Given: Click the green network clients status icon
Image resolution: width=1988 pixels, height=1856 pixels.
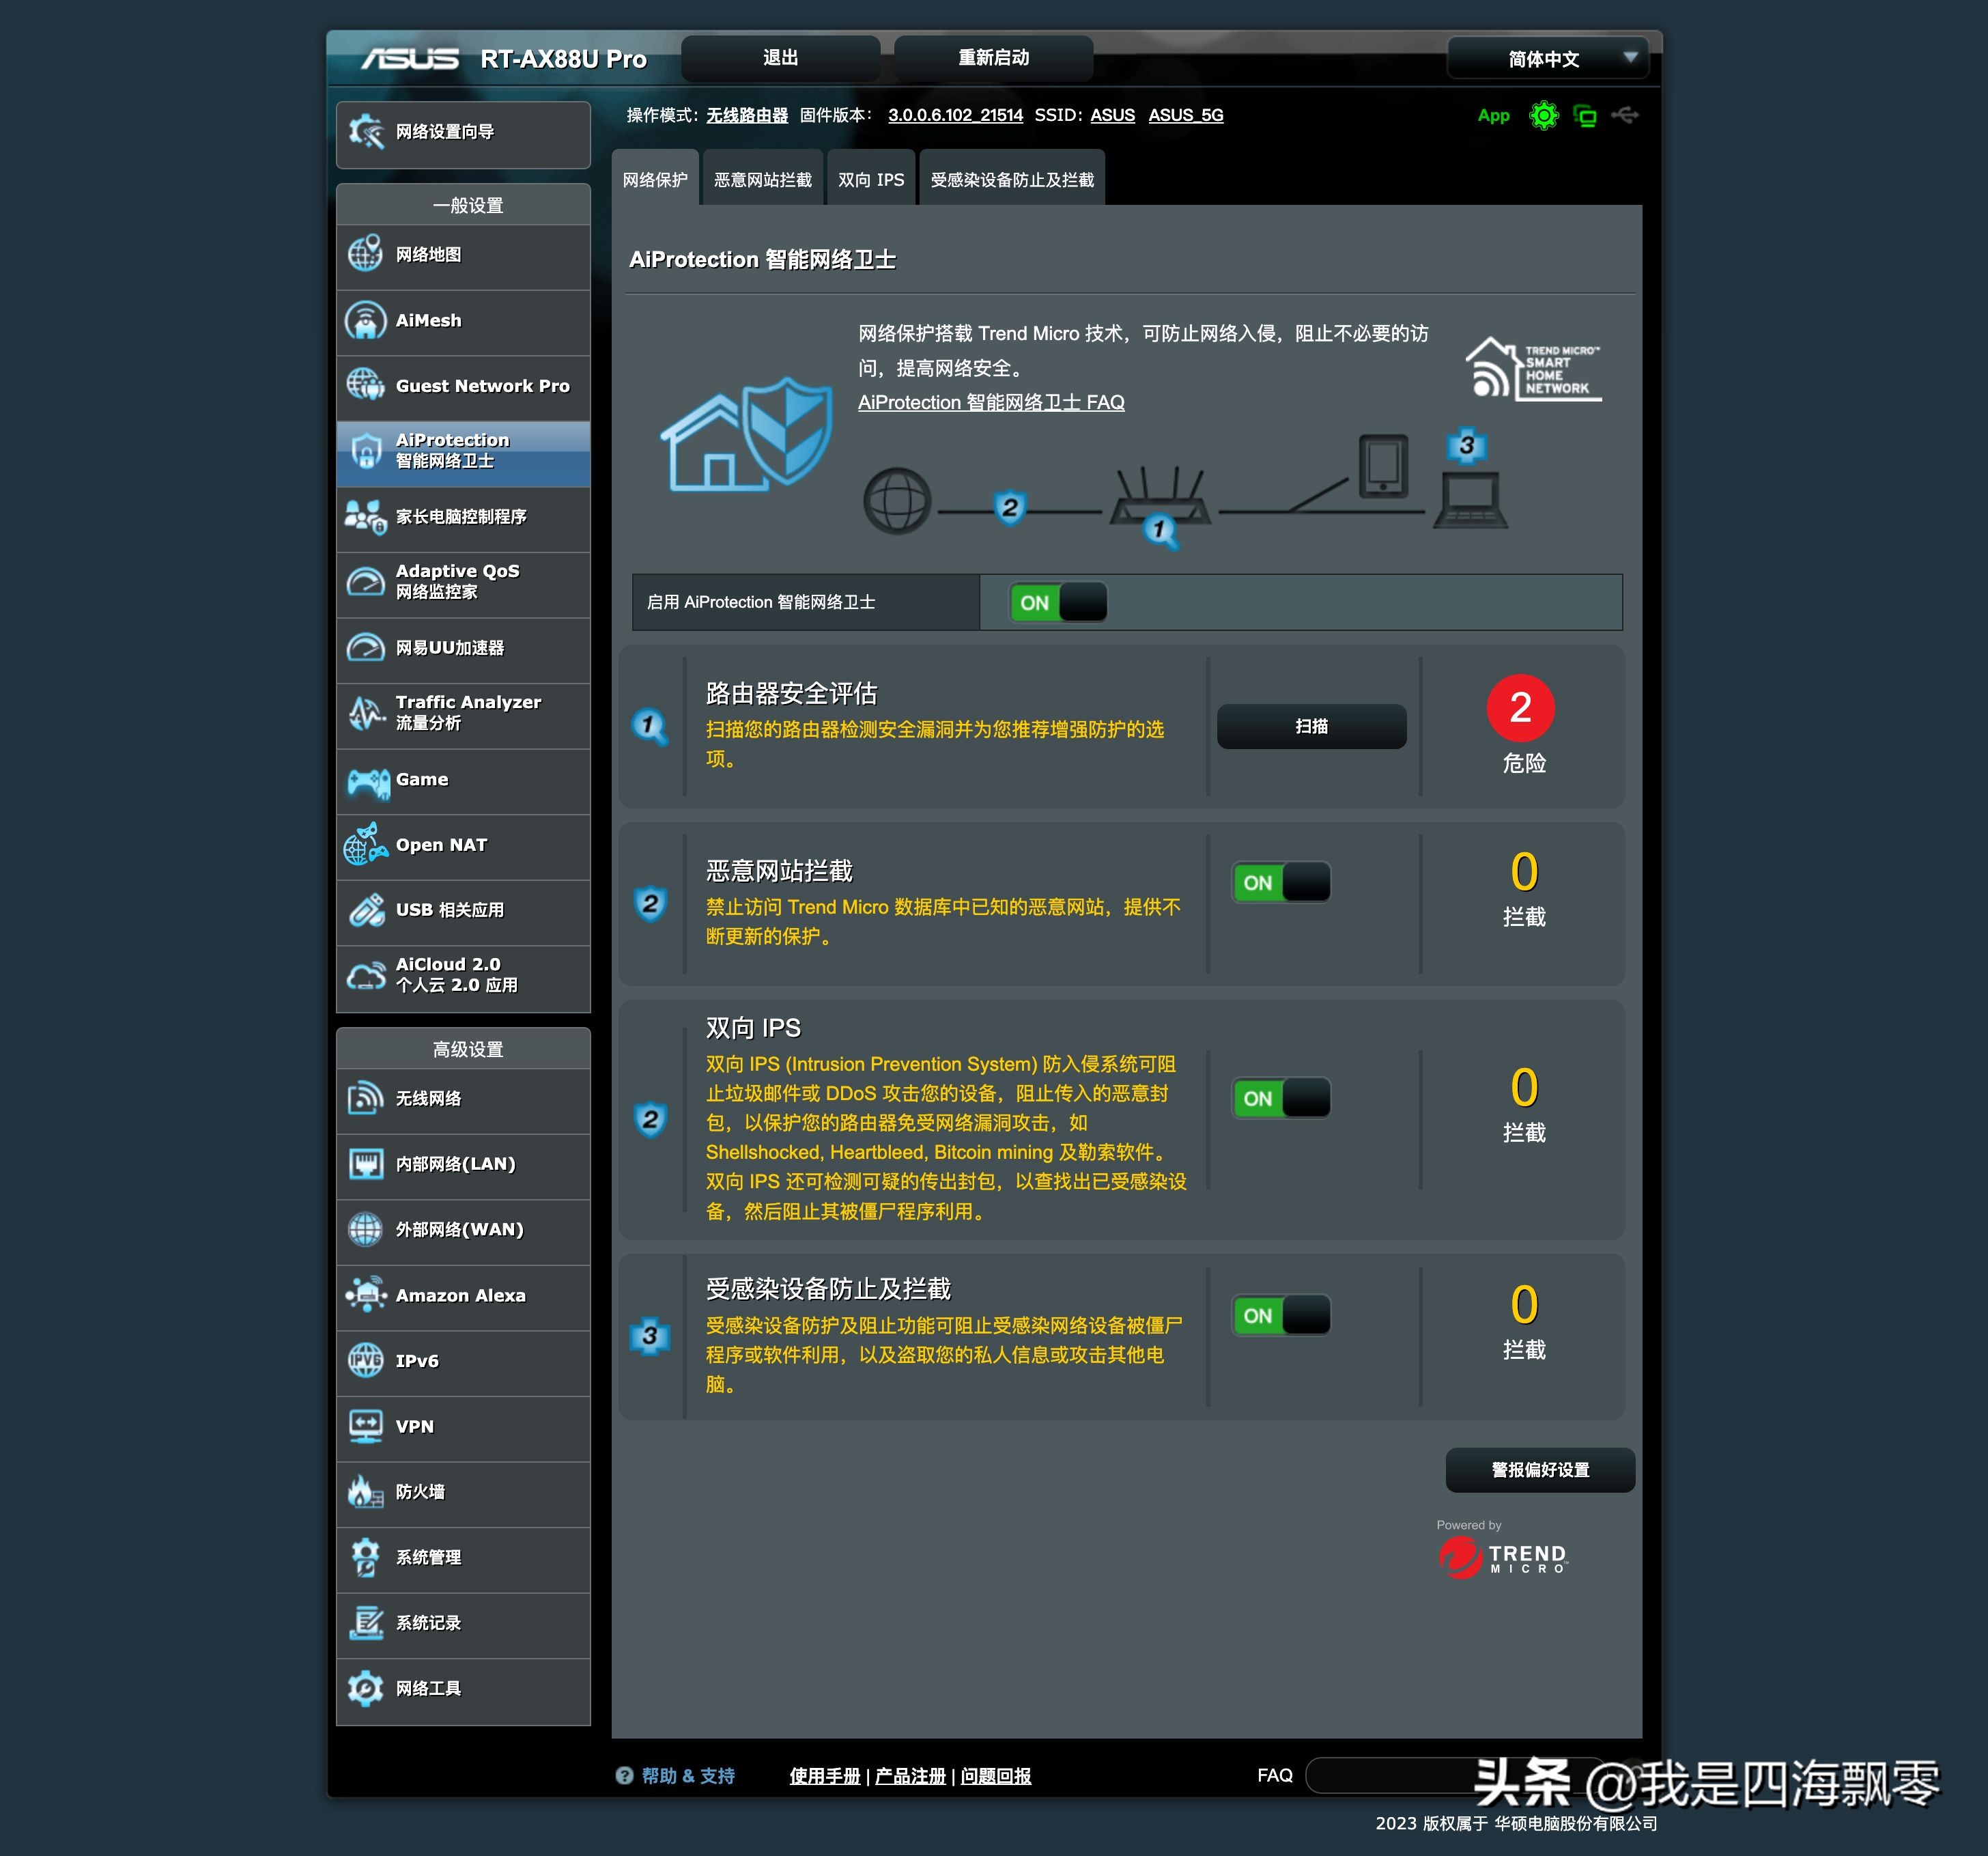Looking at the screenshot, I should (x=1585, y=116).
